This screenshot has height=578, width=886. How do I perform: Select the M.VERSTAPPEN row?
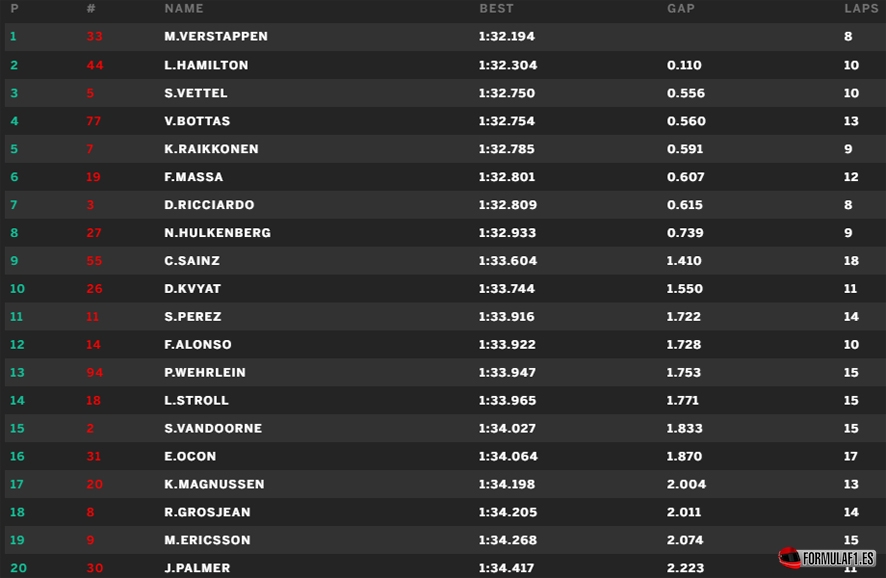coord(445,37)
